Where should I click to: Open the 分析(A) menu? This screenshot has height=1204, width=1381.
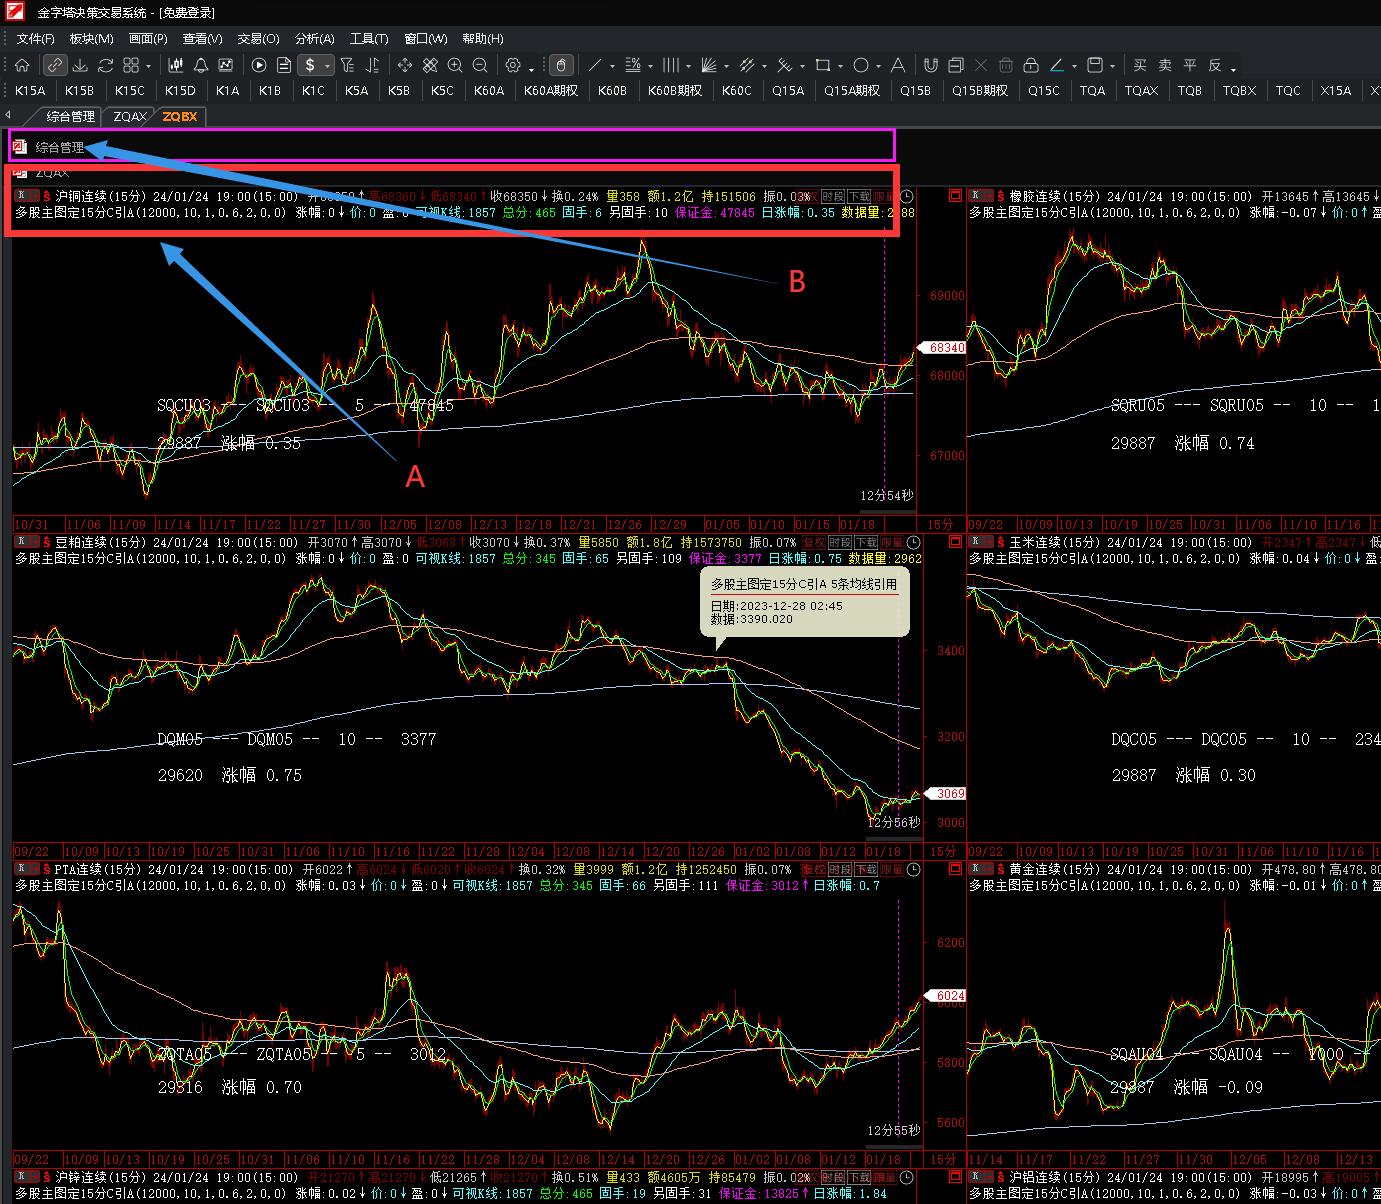tap(315, 38)
